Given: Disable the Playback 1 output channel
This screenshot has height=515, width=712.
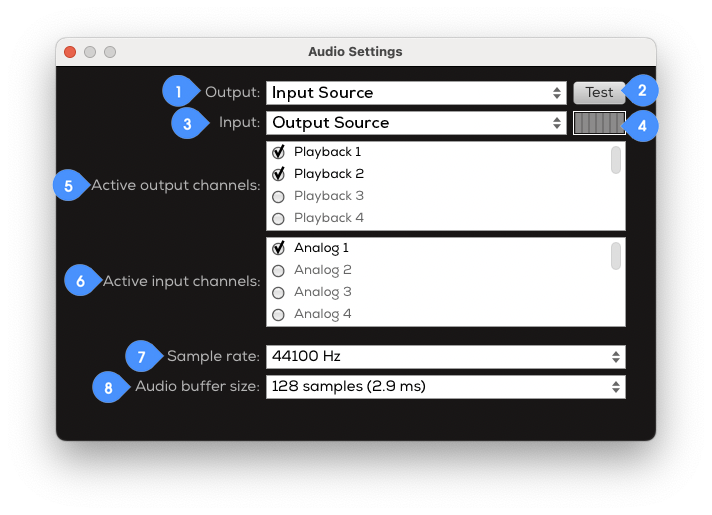Looking at the screenshot, I should click(x=279, y=152).
